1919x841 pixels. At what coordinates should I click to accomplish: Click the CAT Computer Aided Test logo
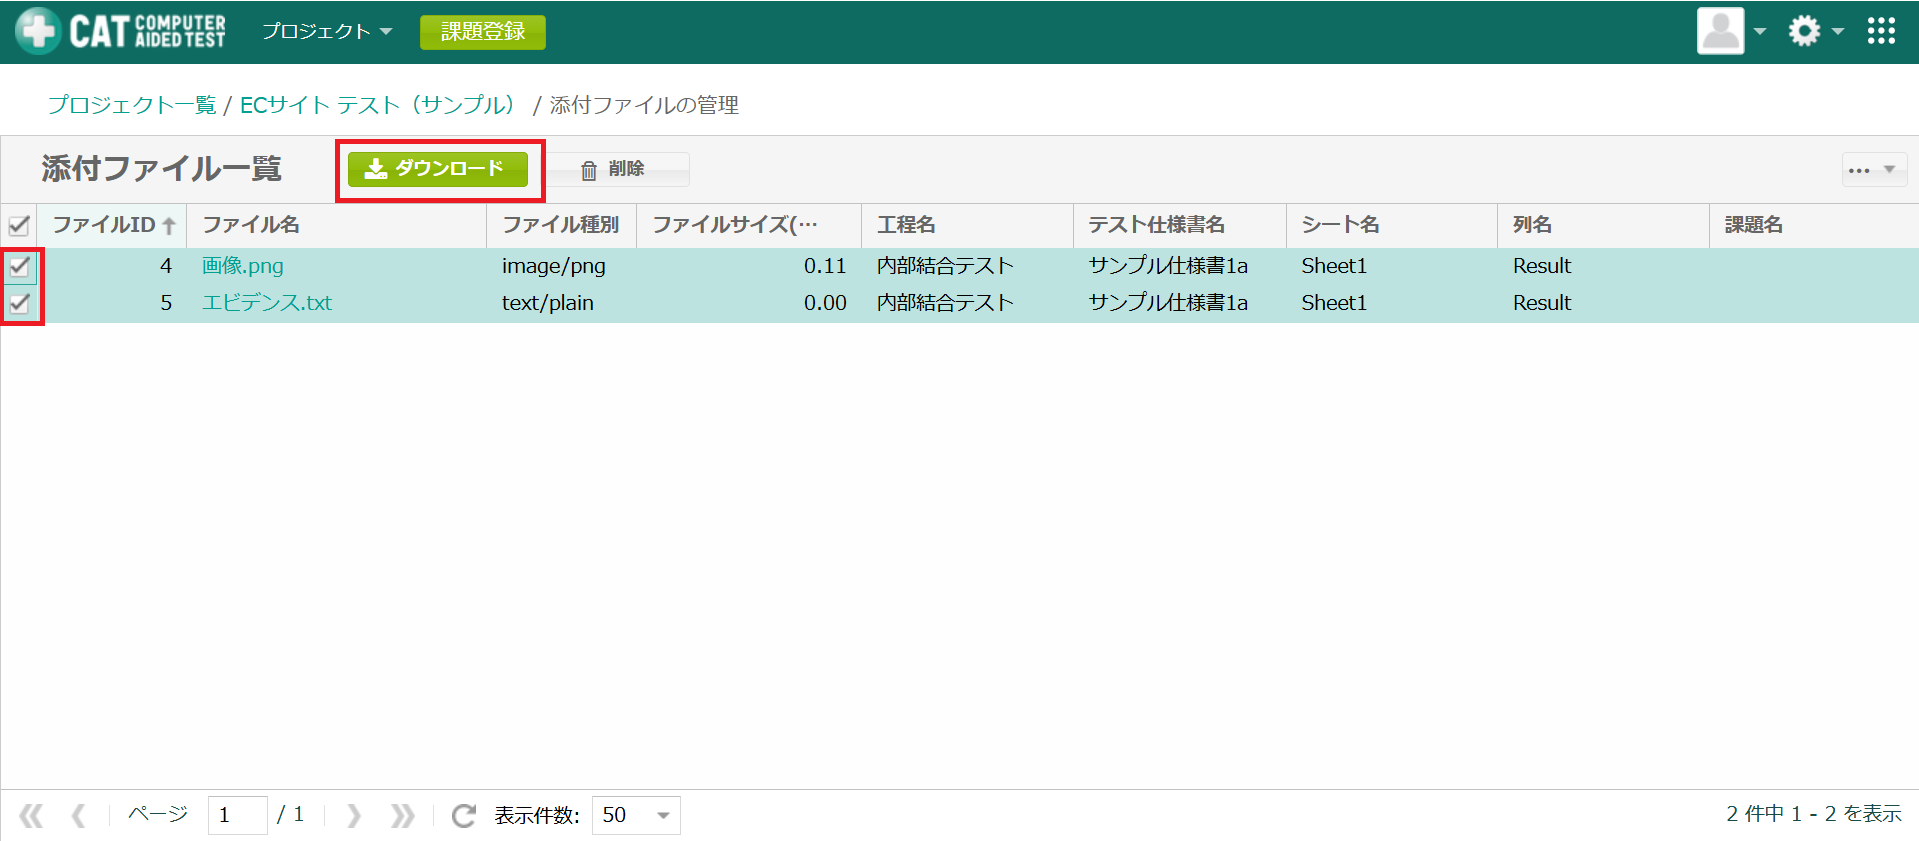click(x=121, y=31)
